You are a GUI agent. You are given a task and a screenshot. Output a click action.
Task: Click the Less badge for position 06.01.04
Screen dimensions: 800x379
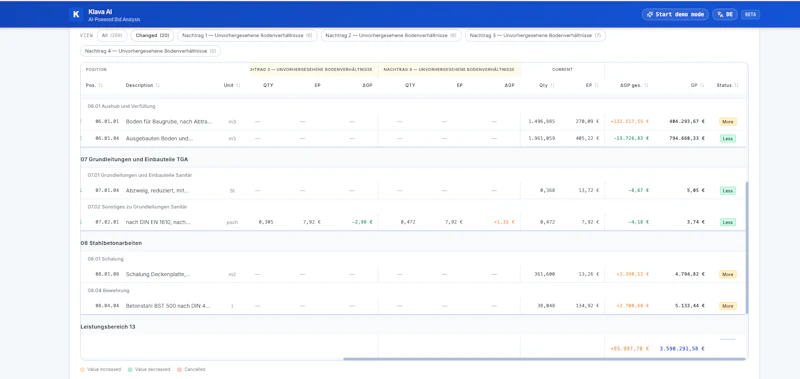[728, 138]
